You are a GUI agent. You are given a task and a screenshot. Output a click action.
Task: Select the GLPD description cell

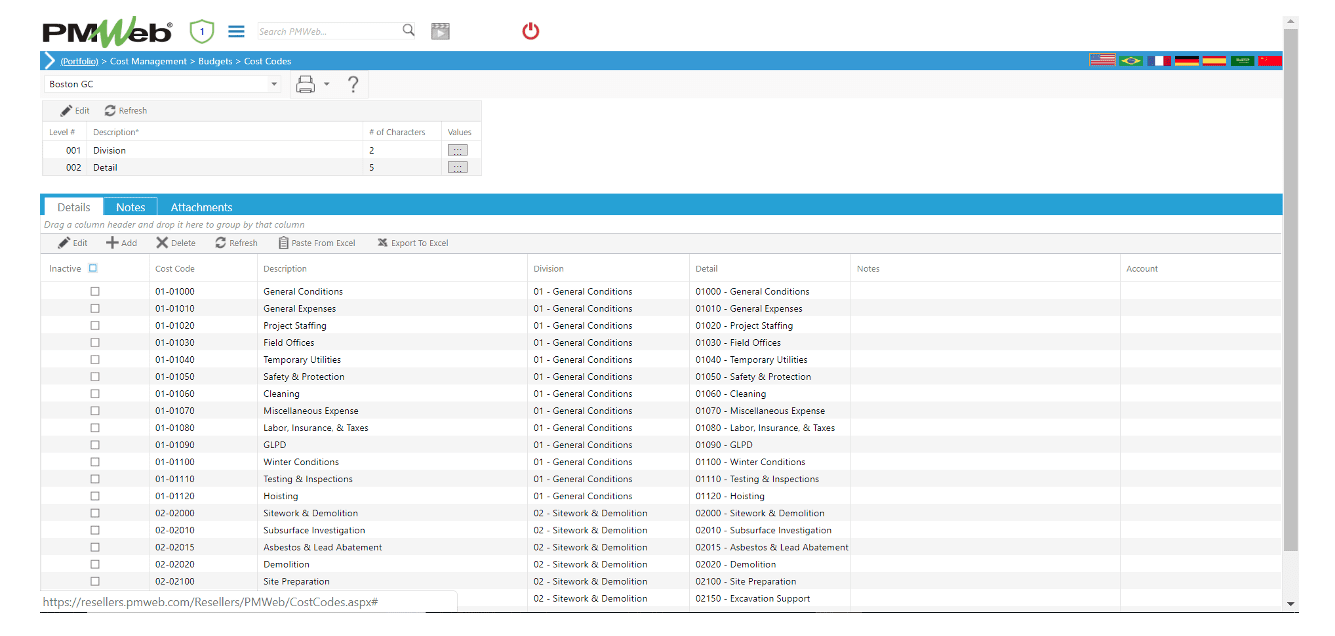pyautogui.click(x=392, y=445)
